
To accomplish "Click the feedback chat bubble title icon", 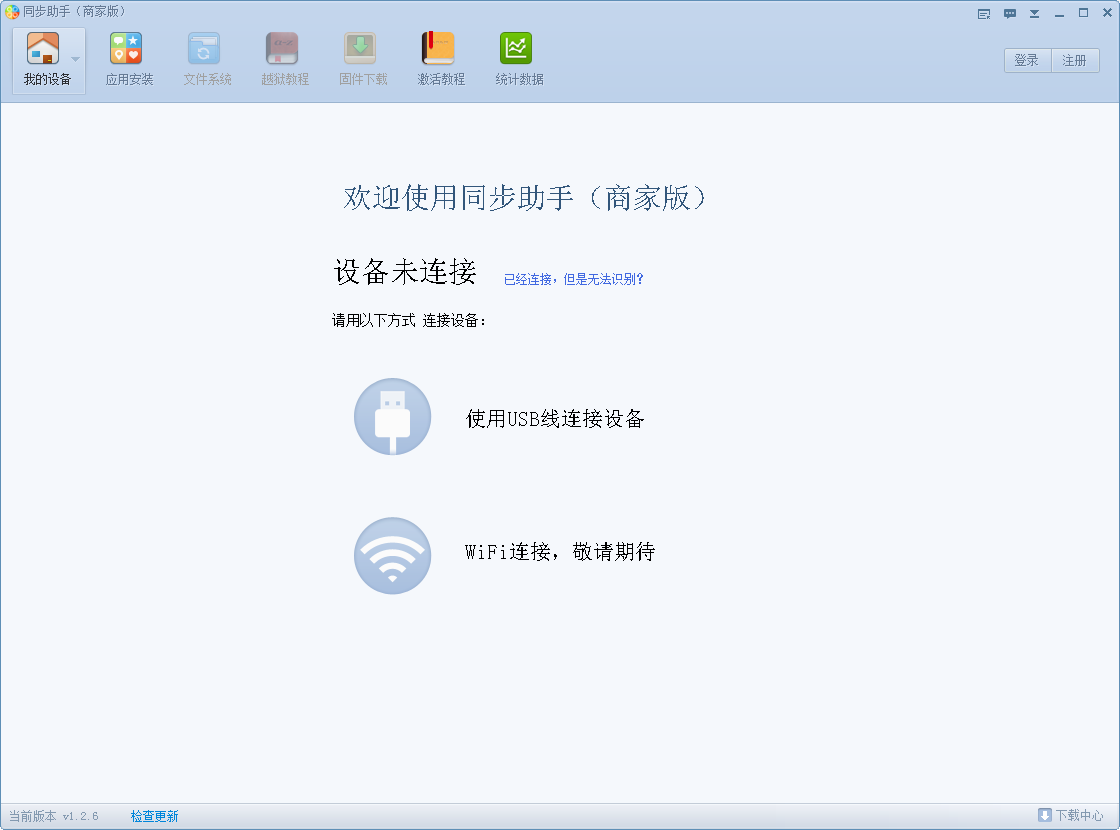I will point(1010,14).
